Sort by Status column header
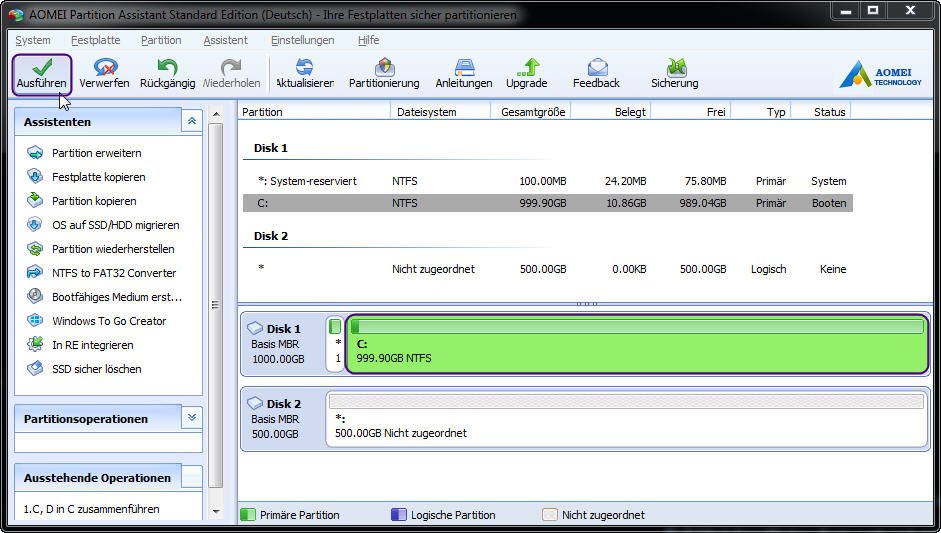 (x=821, y=112)
